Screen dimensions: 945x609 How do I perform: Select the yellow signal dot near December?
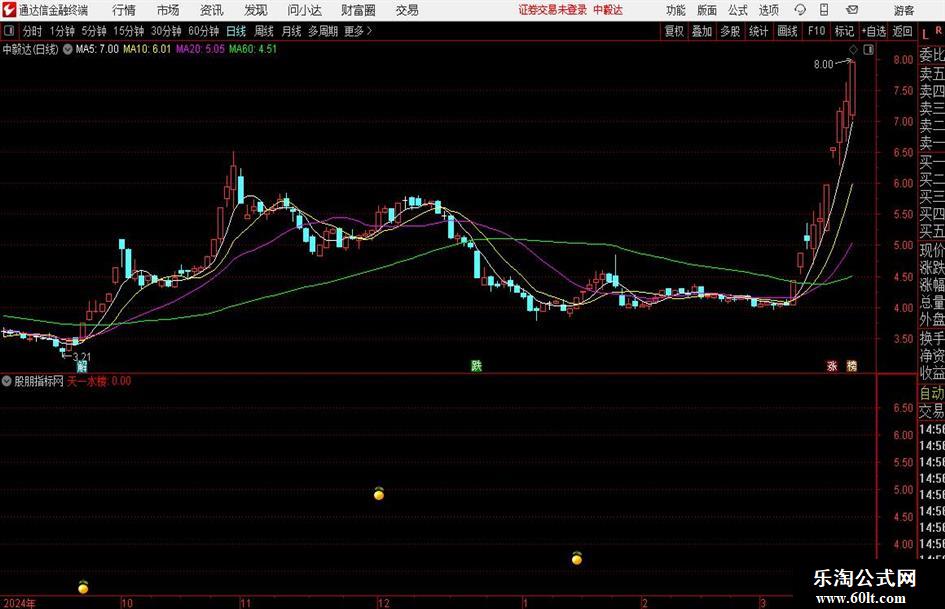click(x=378, y=493)
